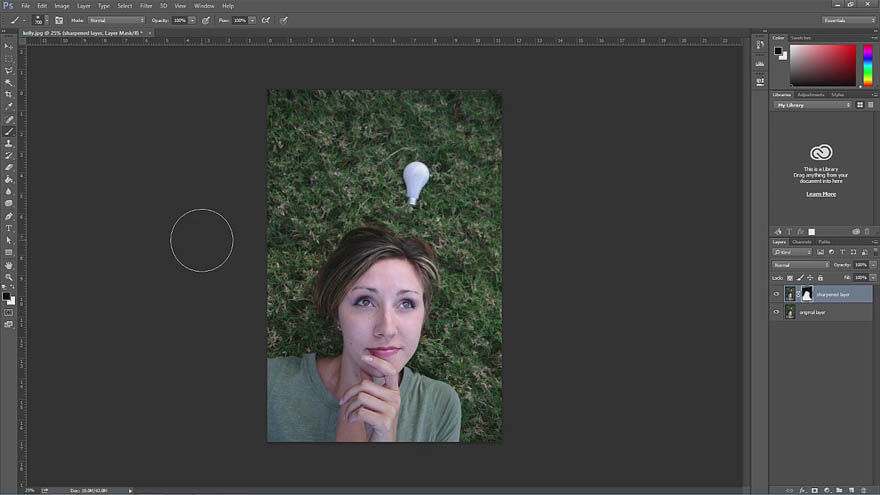Switch to the Paths tab

[824, 242]
